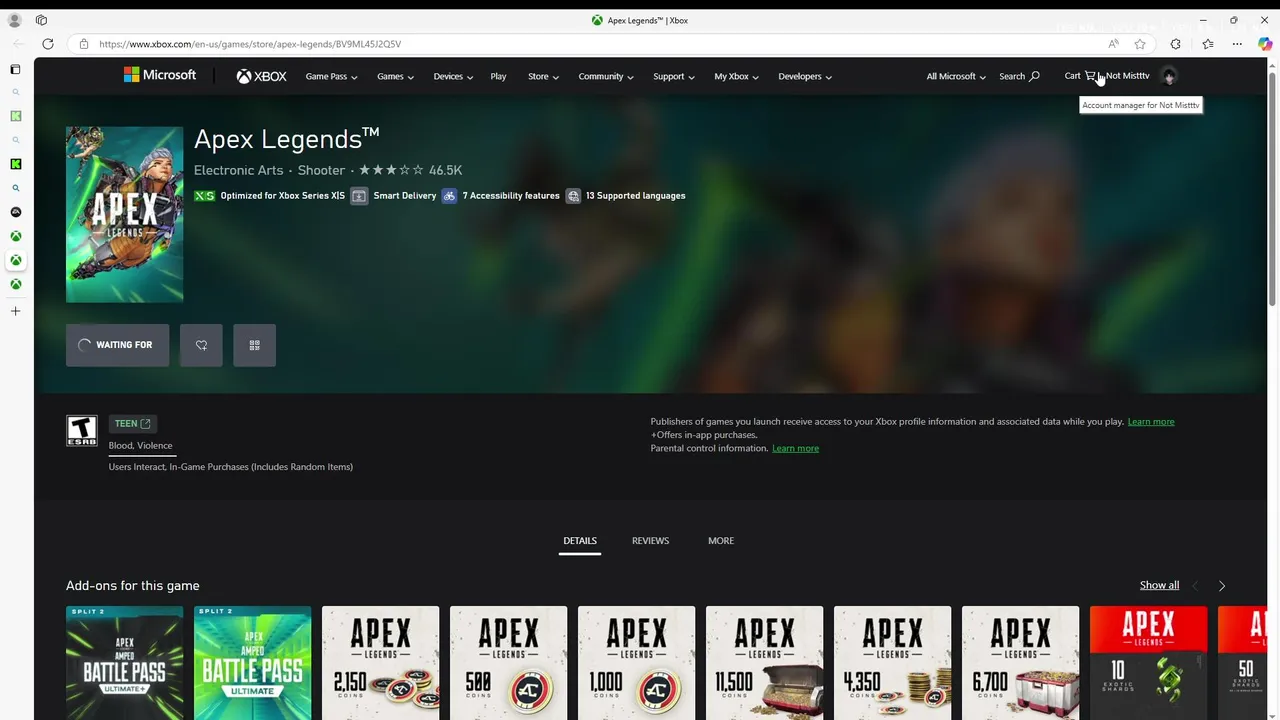Open the Copilot icon in browser toolbar
Viewport: 1280px width, 720px height.
(x=1265, y=44)
